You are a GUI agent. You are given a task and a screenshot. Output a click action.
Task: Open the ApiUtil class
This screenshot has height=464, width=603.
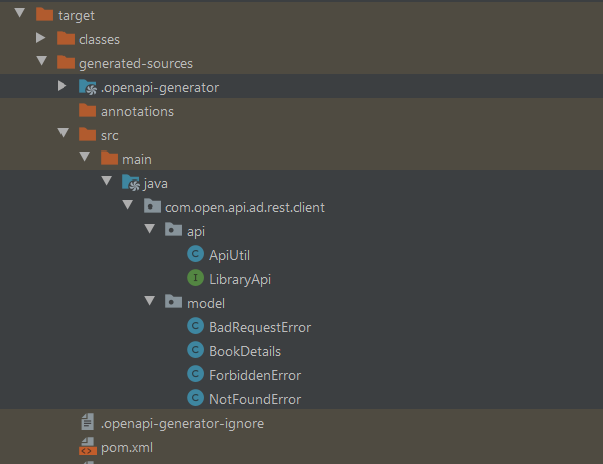pyautogui.click(x=229, y=255)
